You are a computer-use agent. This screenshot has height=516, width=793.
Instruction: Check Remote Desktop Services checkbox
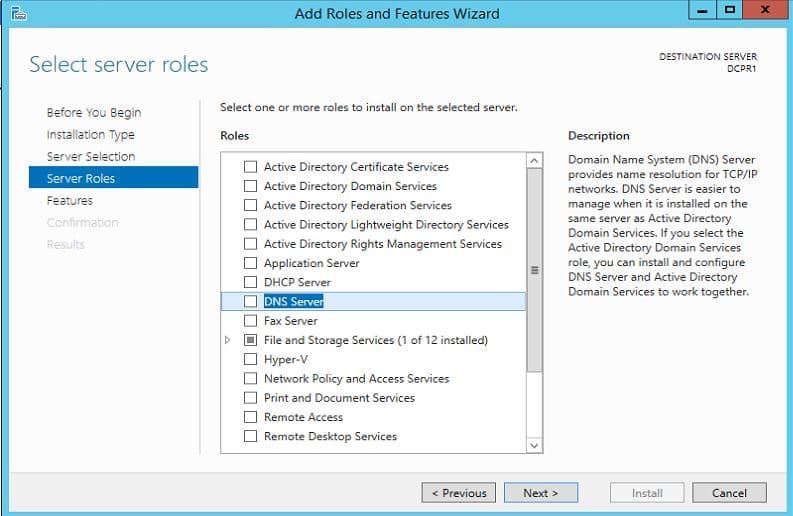click(250, 436)
